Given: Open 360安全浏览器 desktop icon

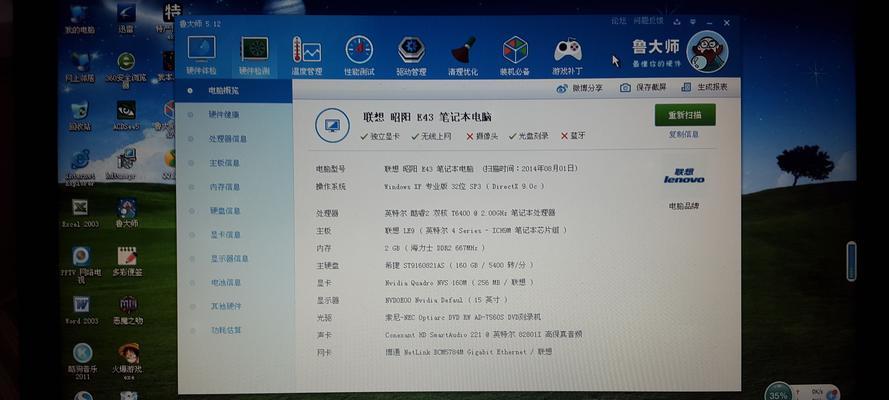Looking at the screenshot, I should tap(126, 70).
